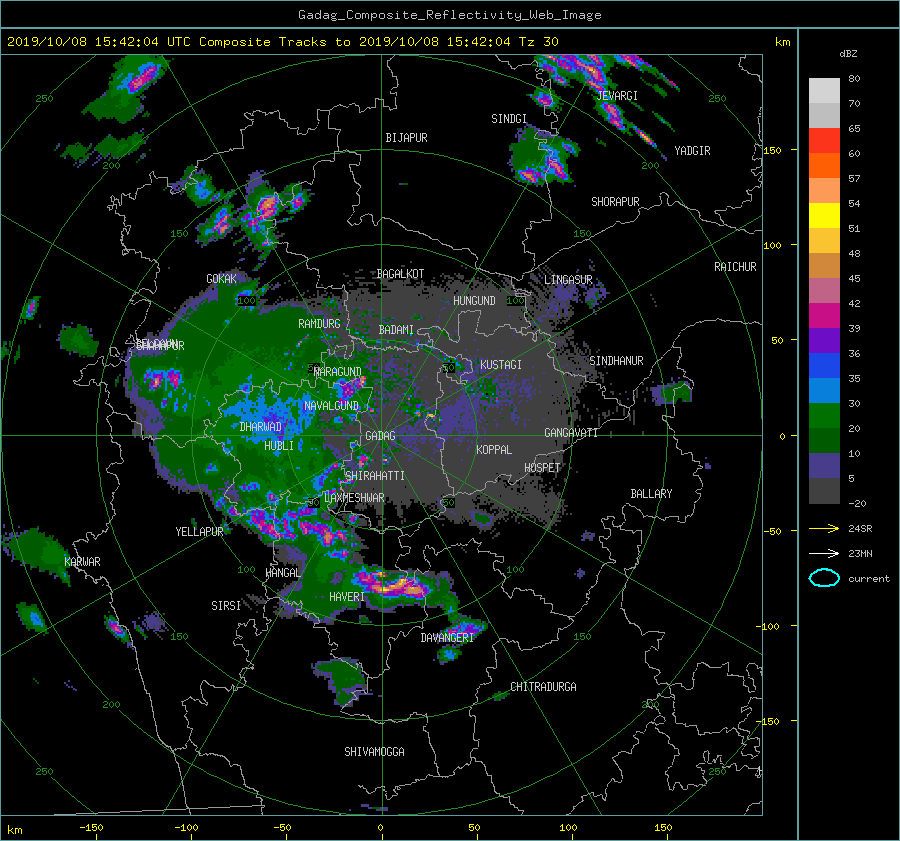Click the BADAMI city label

coord(396,330)
